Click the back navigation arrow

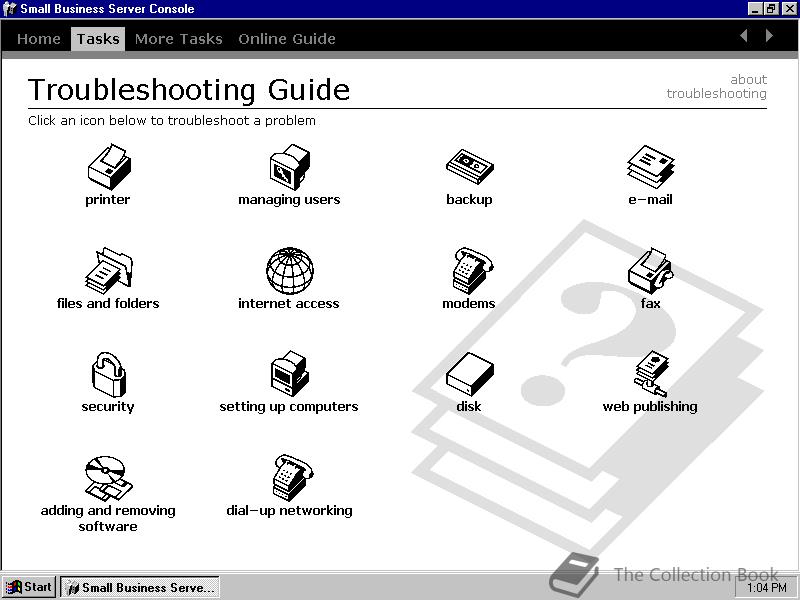(744, 35)
